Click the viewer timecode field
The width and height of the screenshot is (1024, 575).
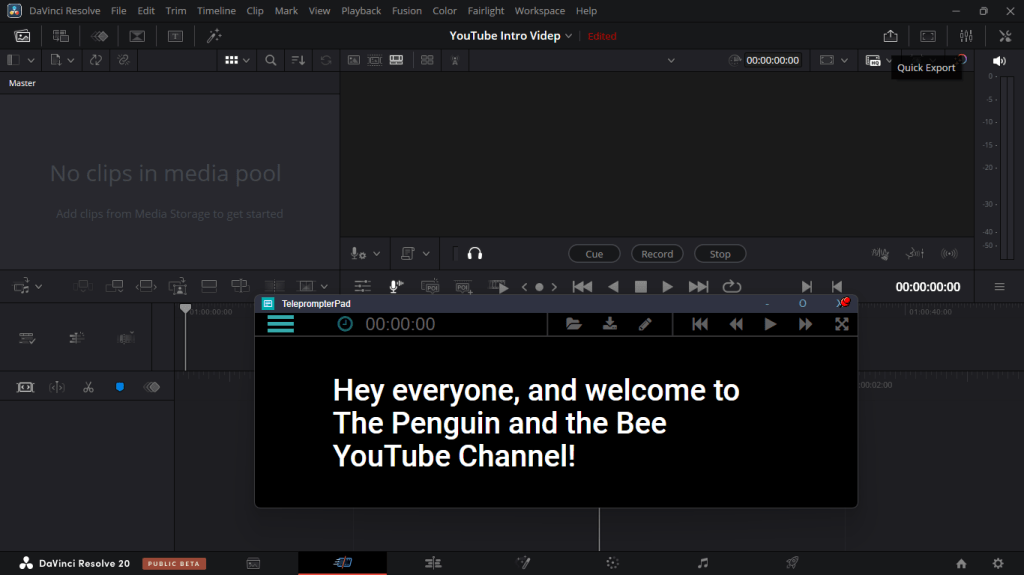pos(773,60)
